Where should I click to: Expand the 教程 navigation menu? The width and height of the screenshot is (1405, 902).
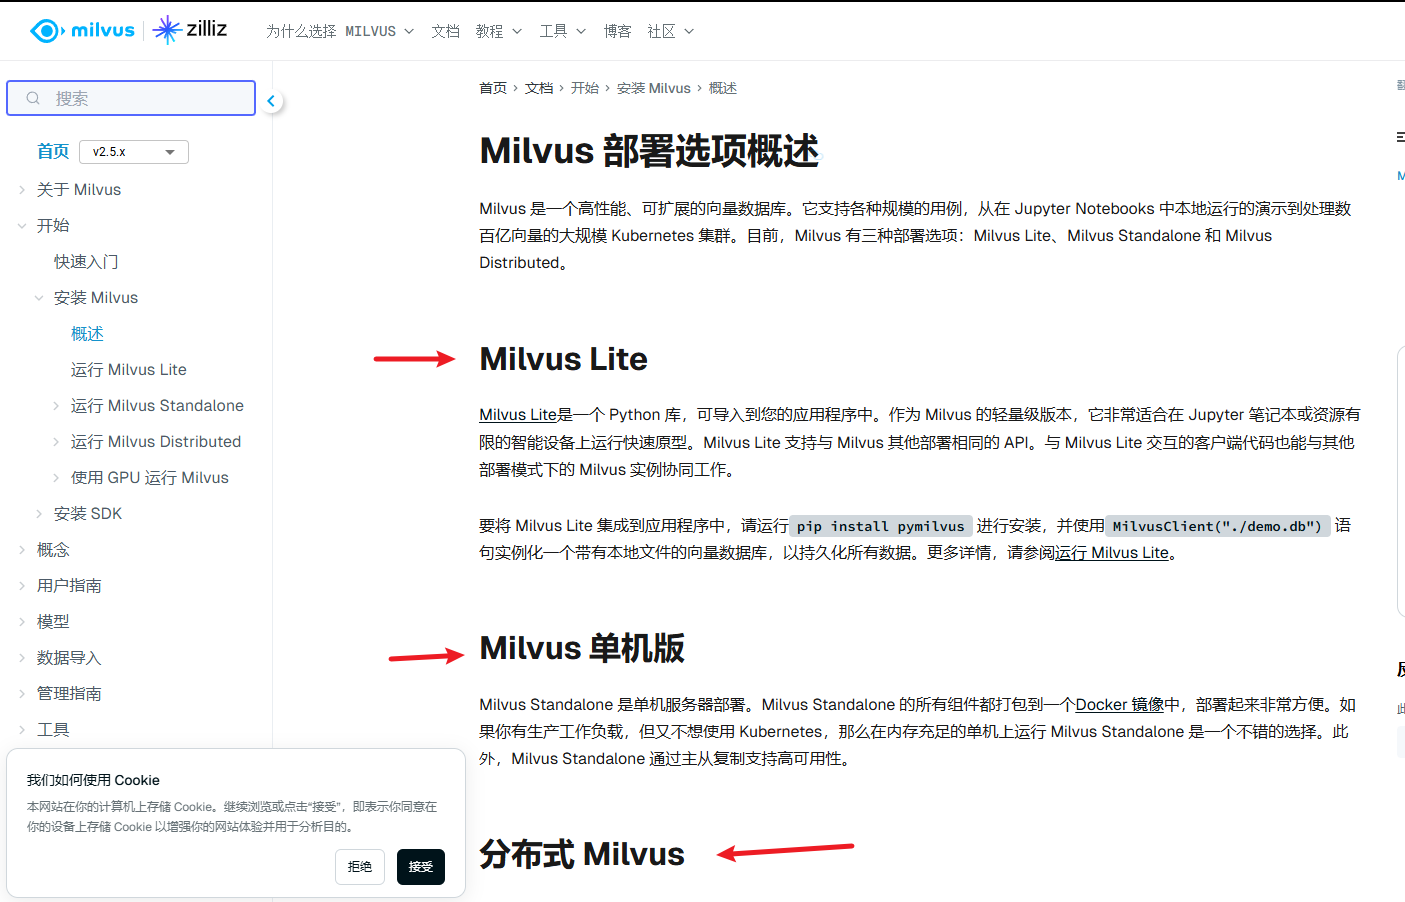coord(499,32)
